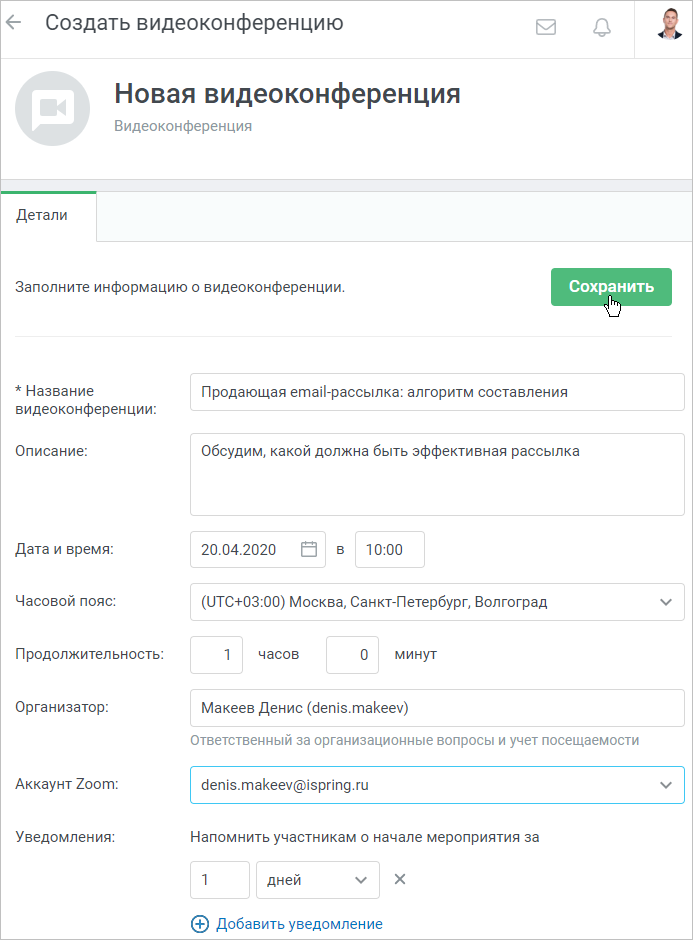Click the start time field 10:00
This screenshot has width=693, height=940.
tap(390, 549)
